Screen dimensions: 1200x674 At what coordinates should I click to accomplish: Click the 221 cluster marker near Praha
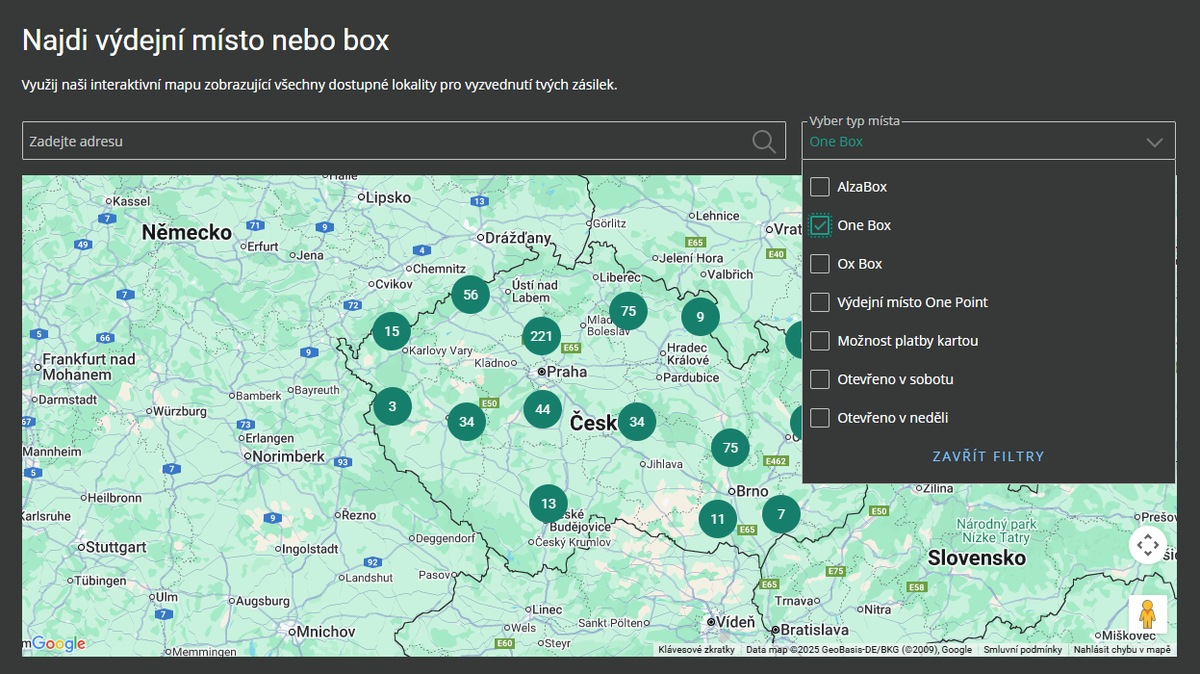point(542,336)
